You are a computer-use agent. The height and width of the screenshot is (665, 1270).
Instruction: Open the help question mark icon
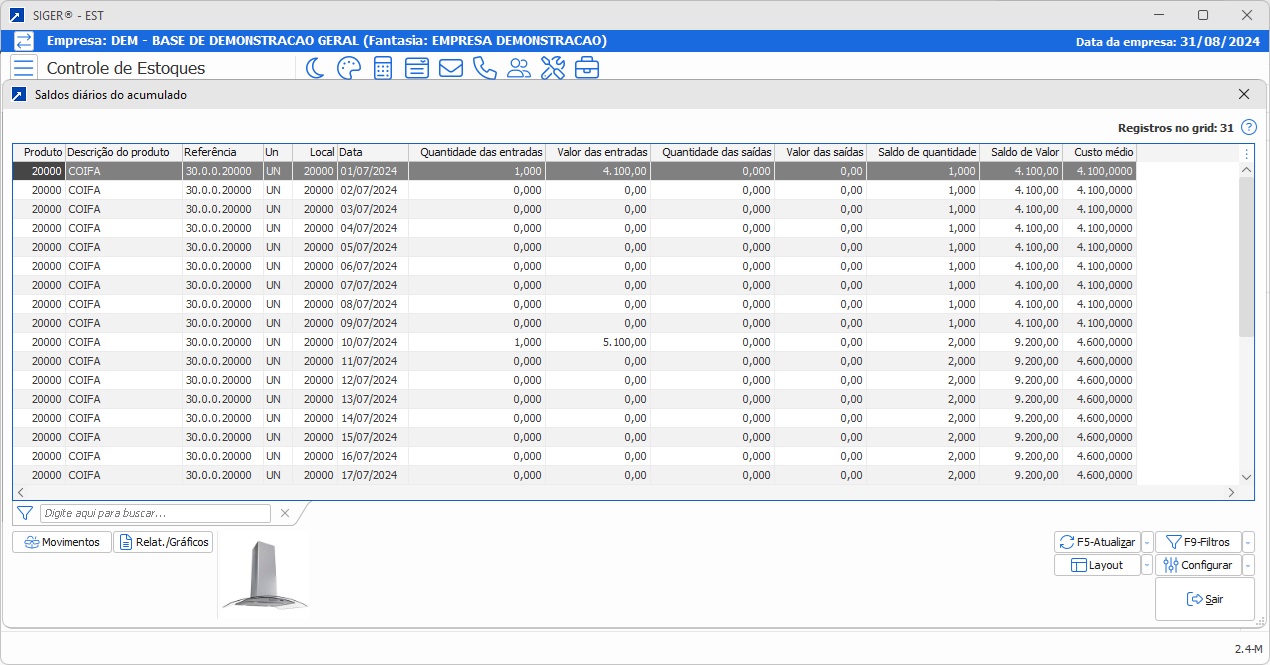[1248, 128]
